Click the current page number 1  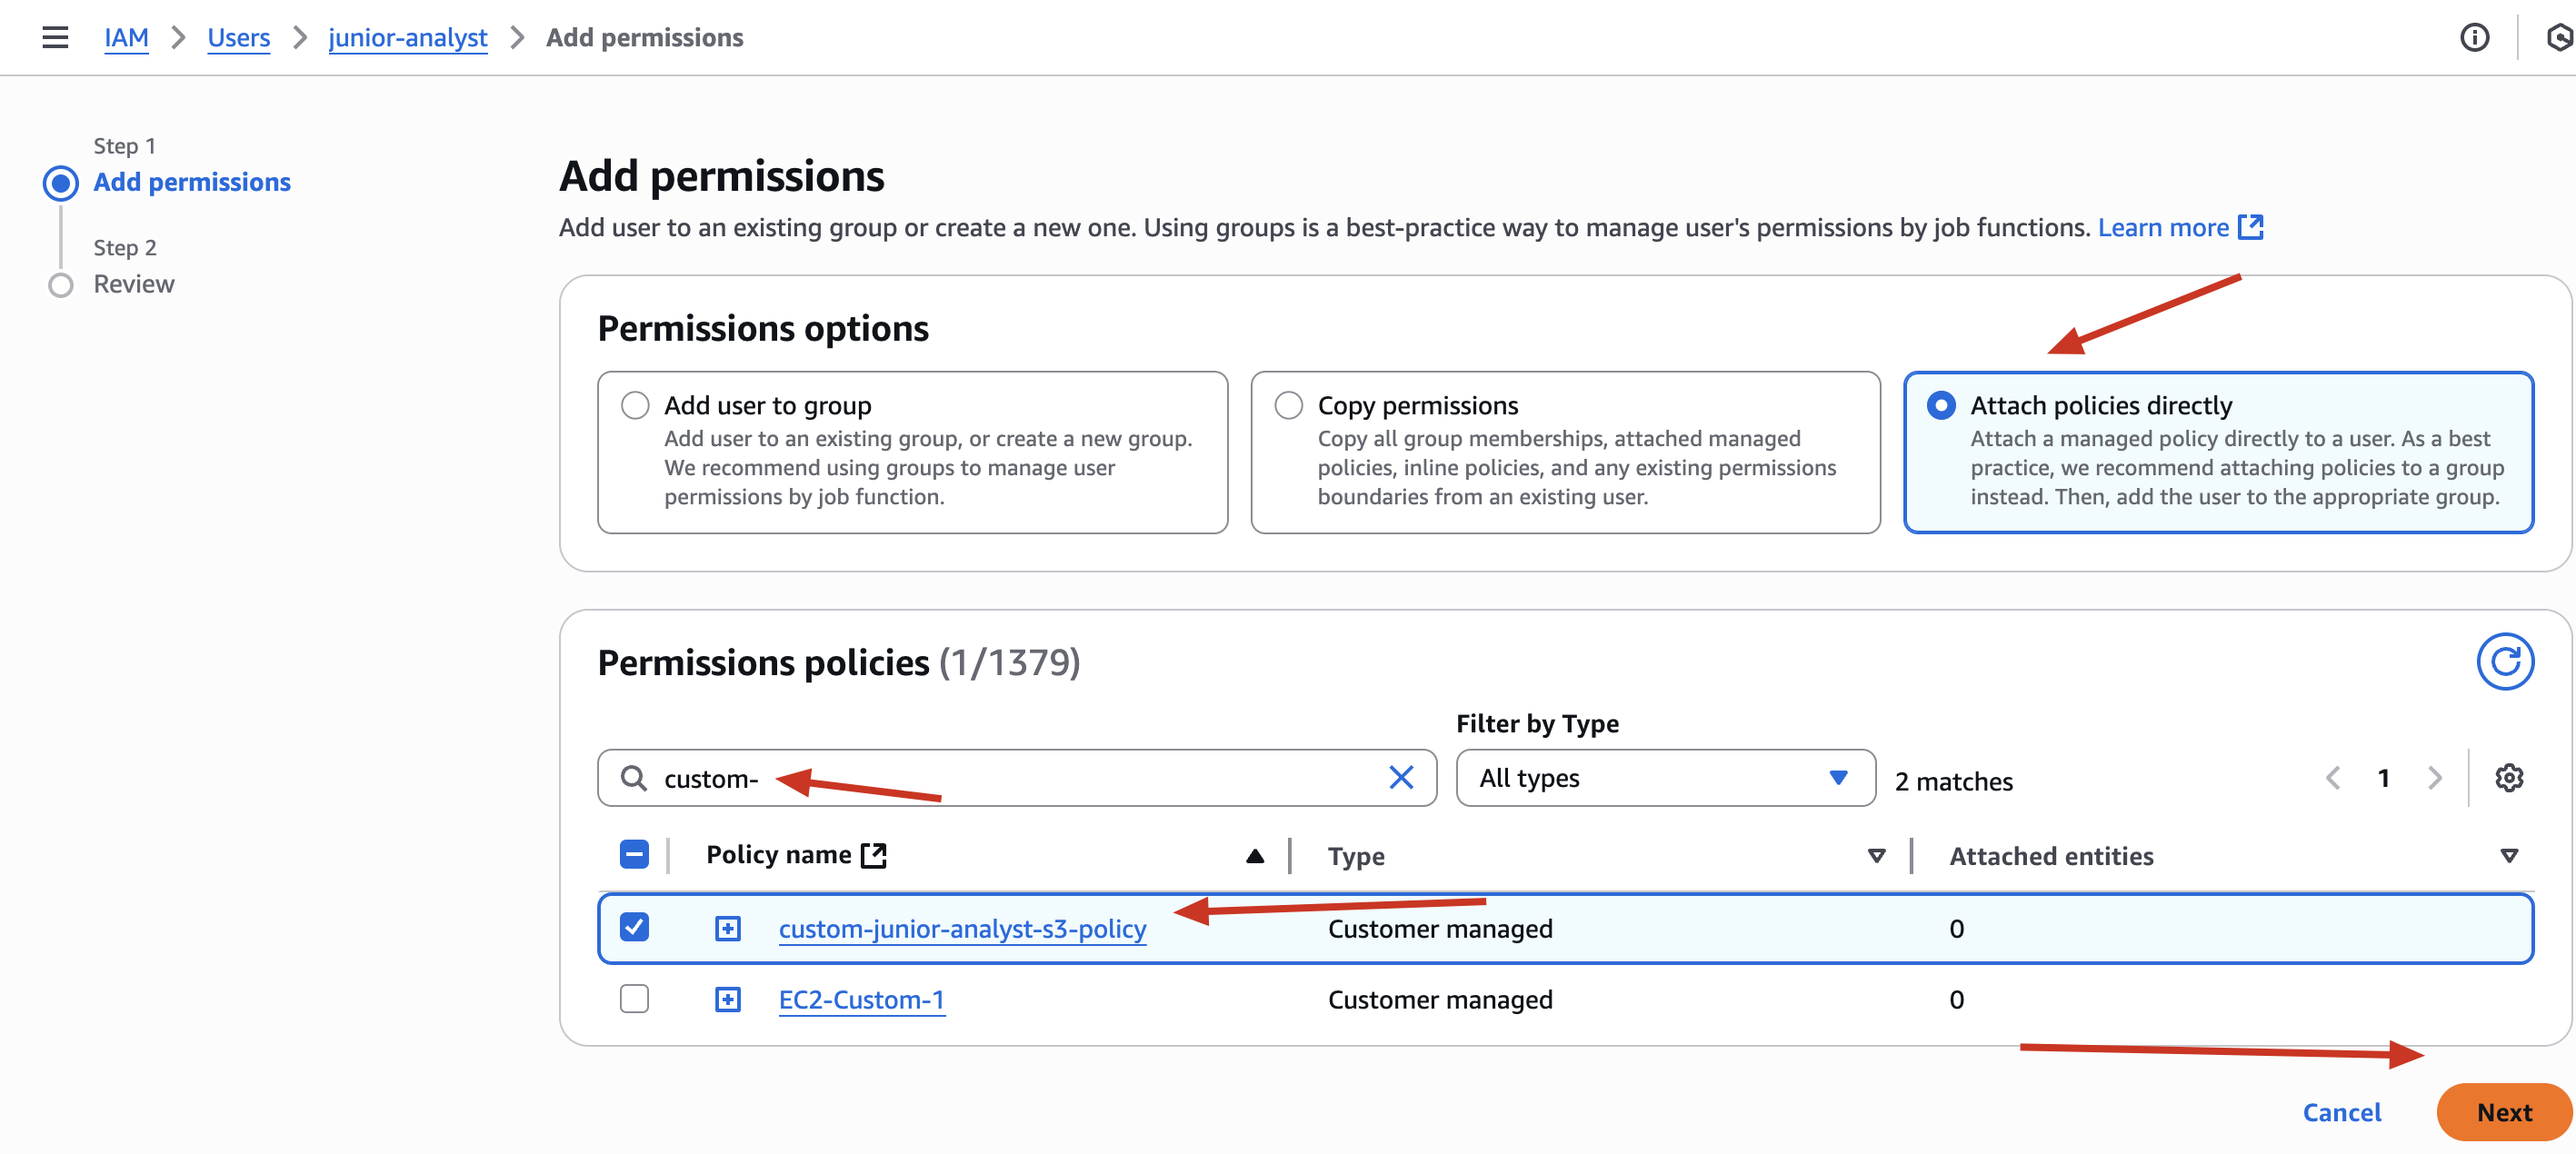pos(2383,777)
